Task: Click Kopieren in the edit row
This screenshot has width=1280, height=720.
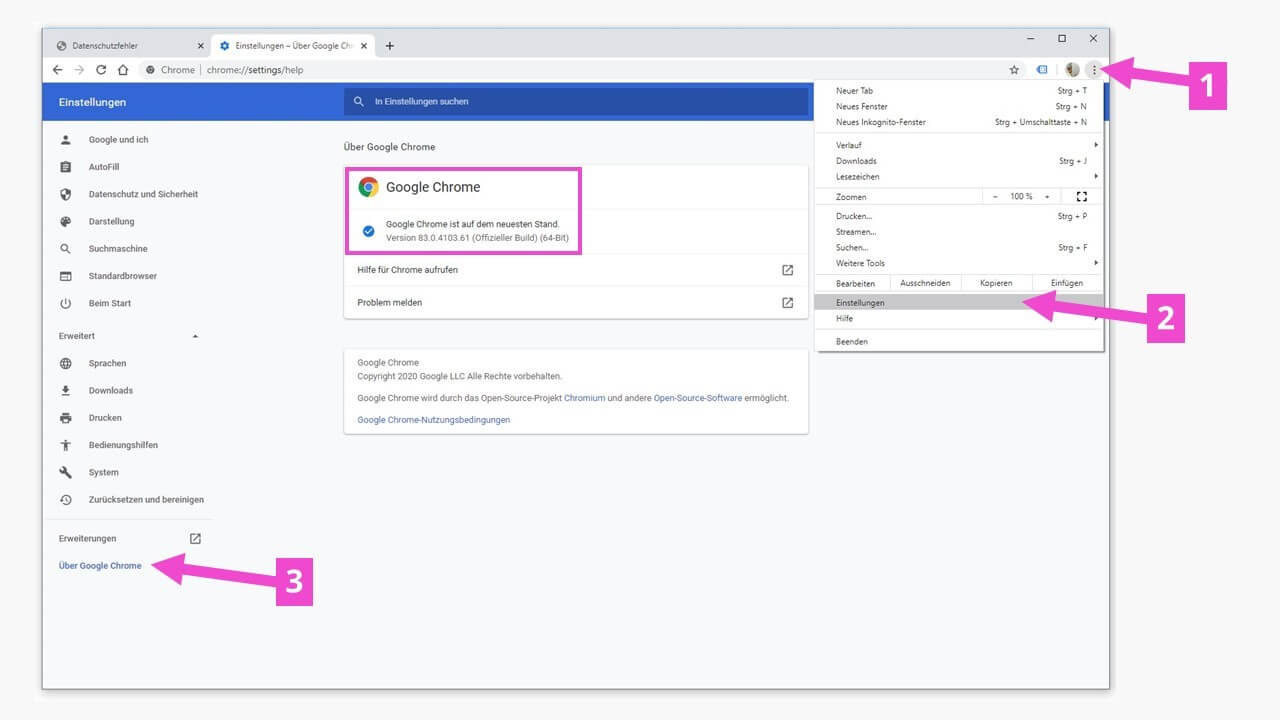Action: [996, 283]
